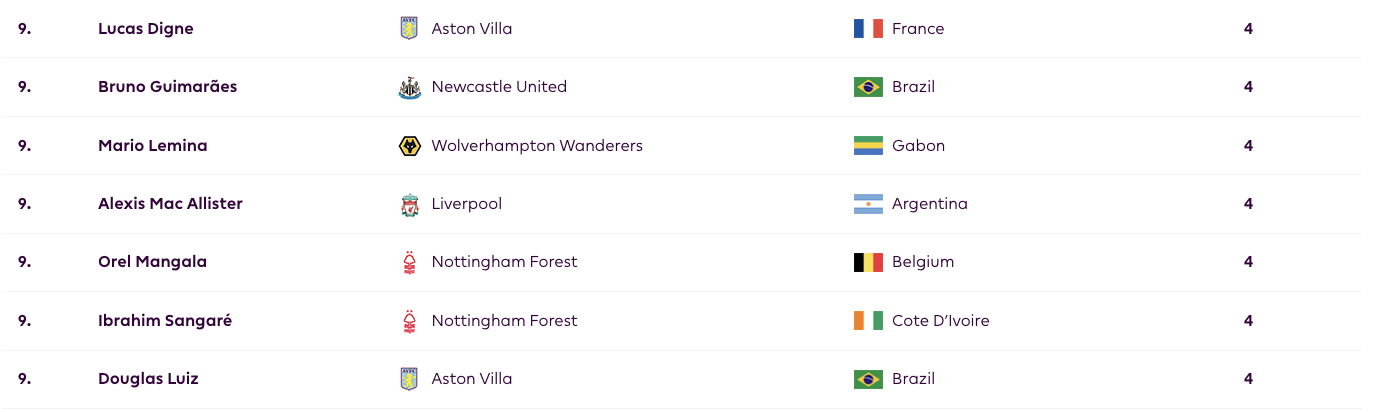This screenshot has height=412, width=1380.
Task: Click the Nottingham Forest badge in Orel Mangala row
Action: pyautogui.click(x=409, y=262)
